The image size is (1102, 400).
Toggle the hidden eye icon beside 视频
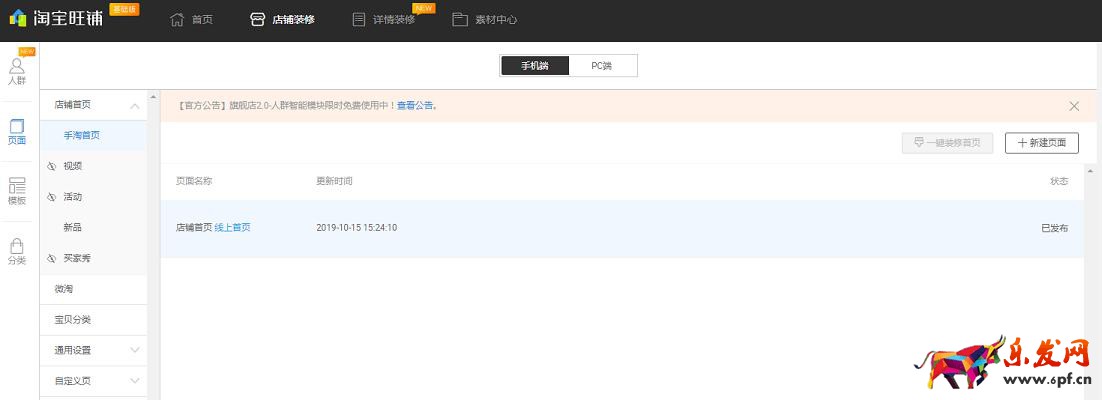click(x=52, y=166)
